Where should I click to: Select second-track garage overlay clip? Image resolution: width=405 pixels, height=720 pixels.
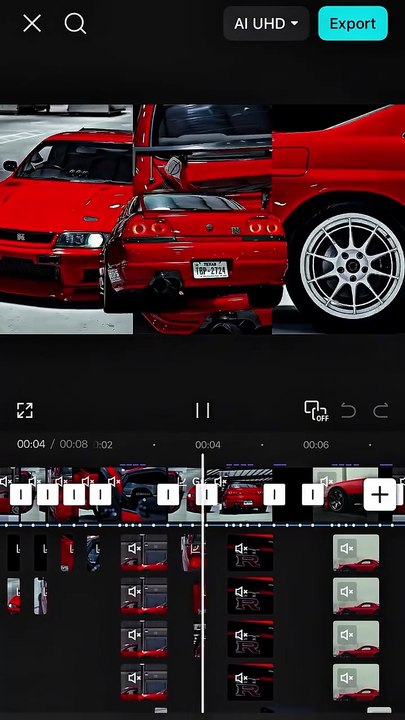coord(144,596)
